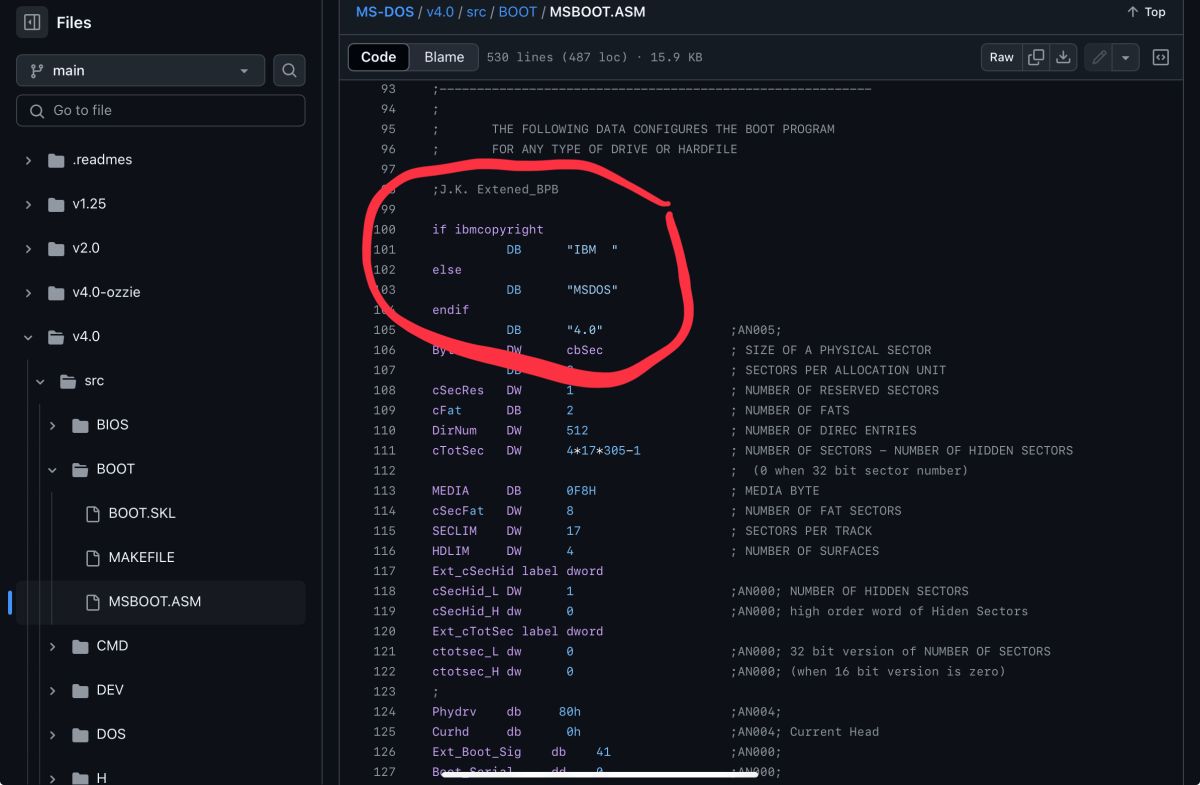Click the folder icon beside BIOS

(80, 425)
